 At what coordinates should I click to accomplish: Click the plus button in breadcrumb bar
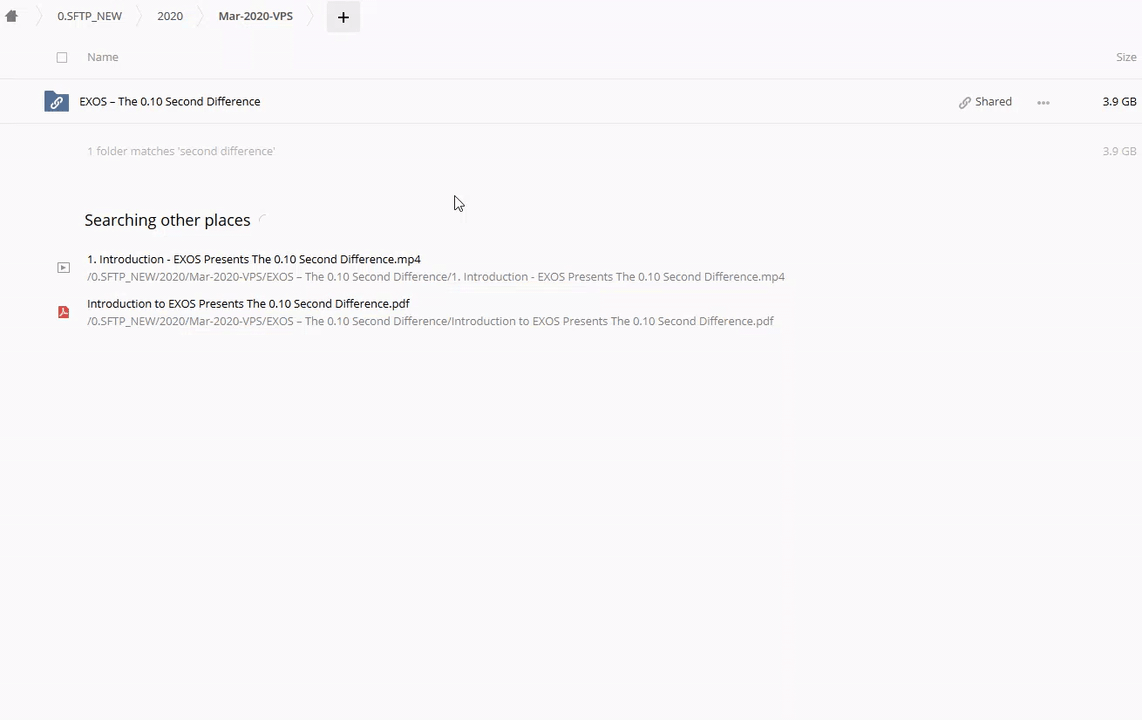[343, 17]
